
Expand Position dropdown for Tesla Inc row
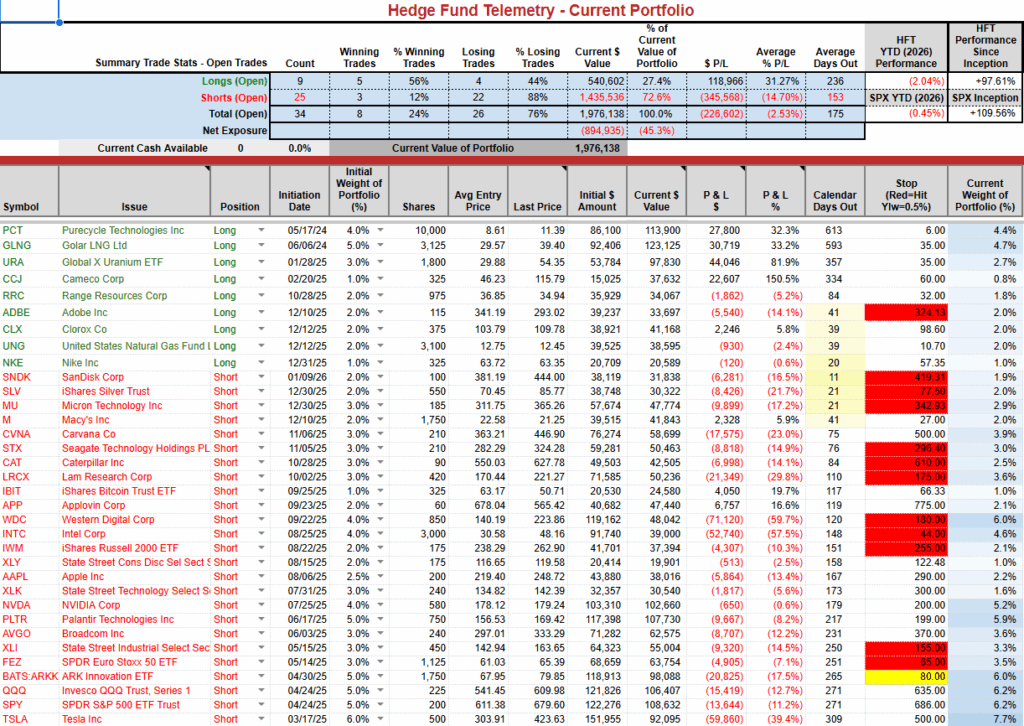point(262,718)
